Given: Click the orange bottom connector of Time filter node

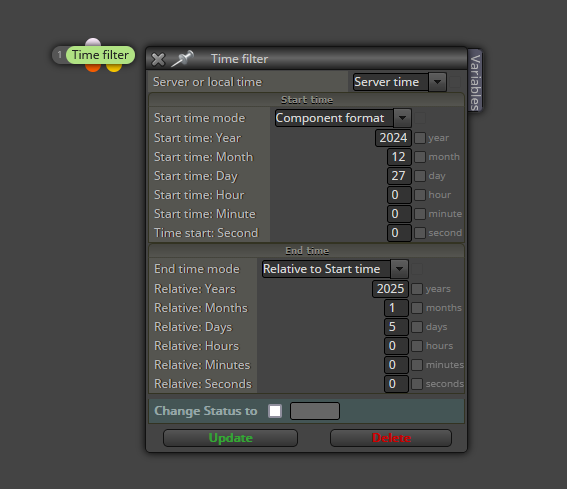Looking at the screenshot, I should pyautogui.click(x=93, y=68).
